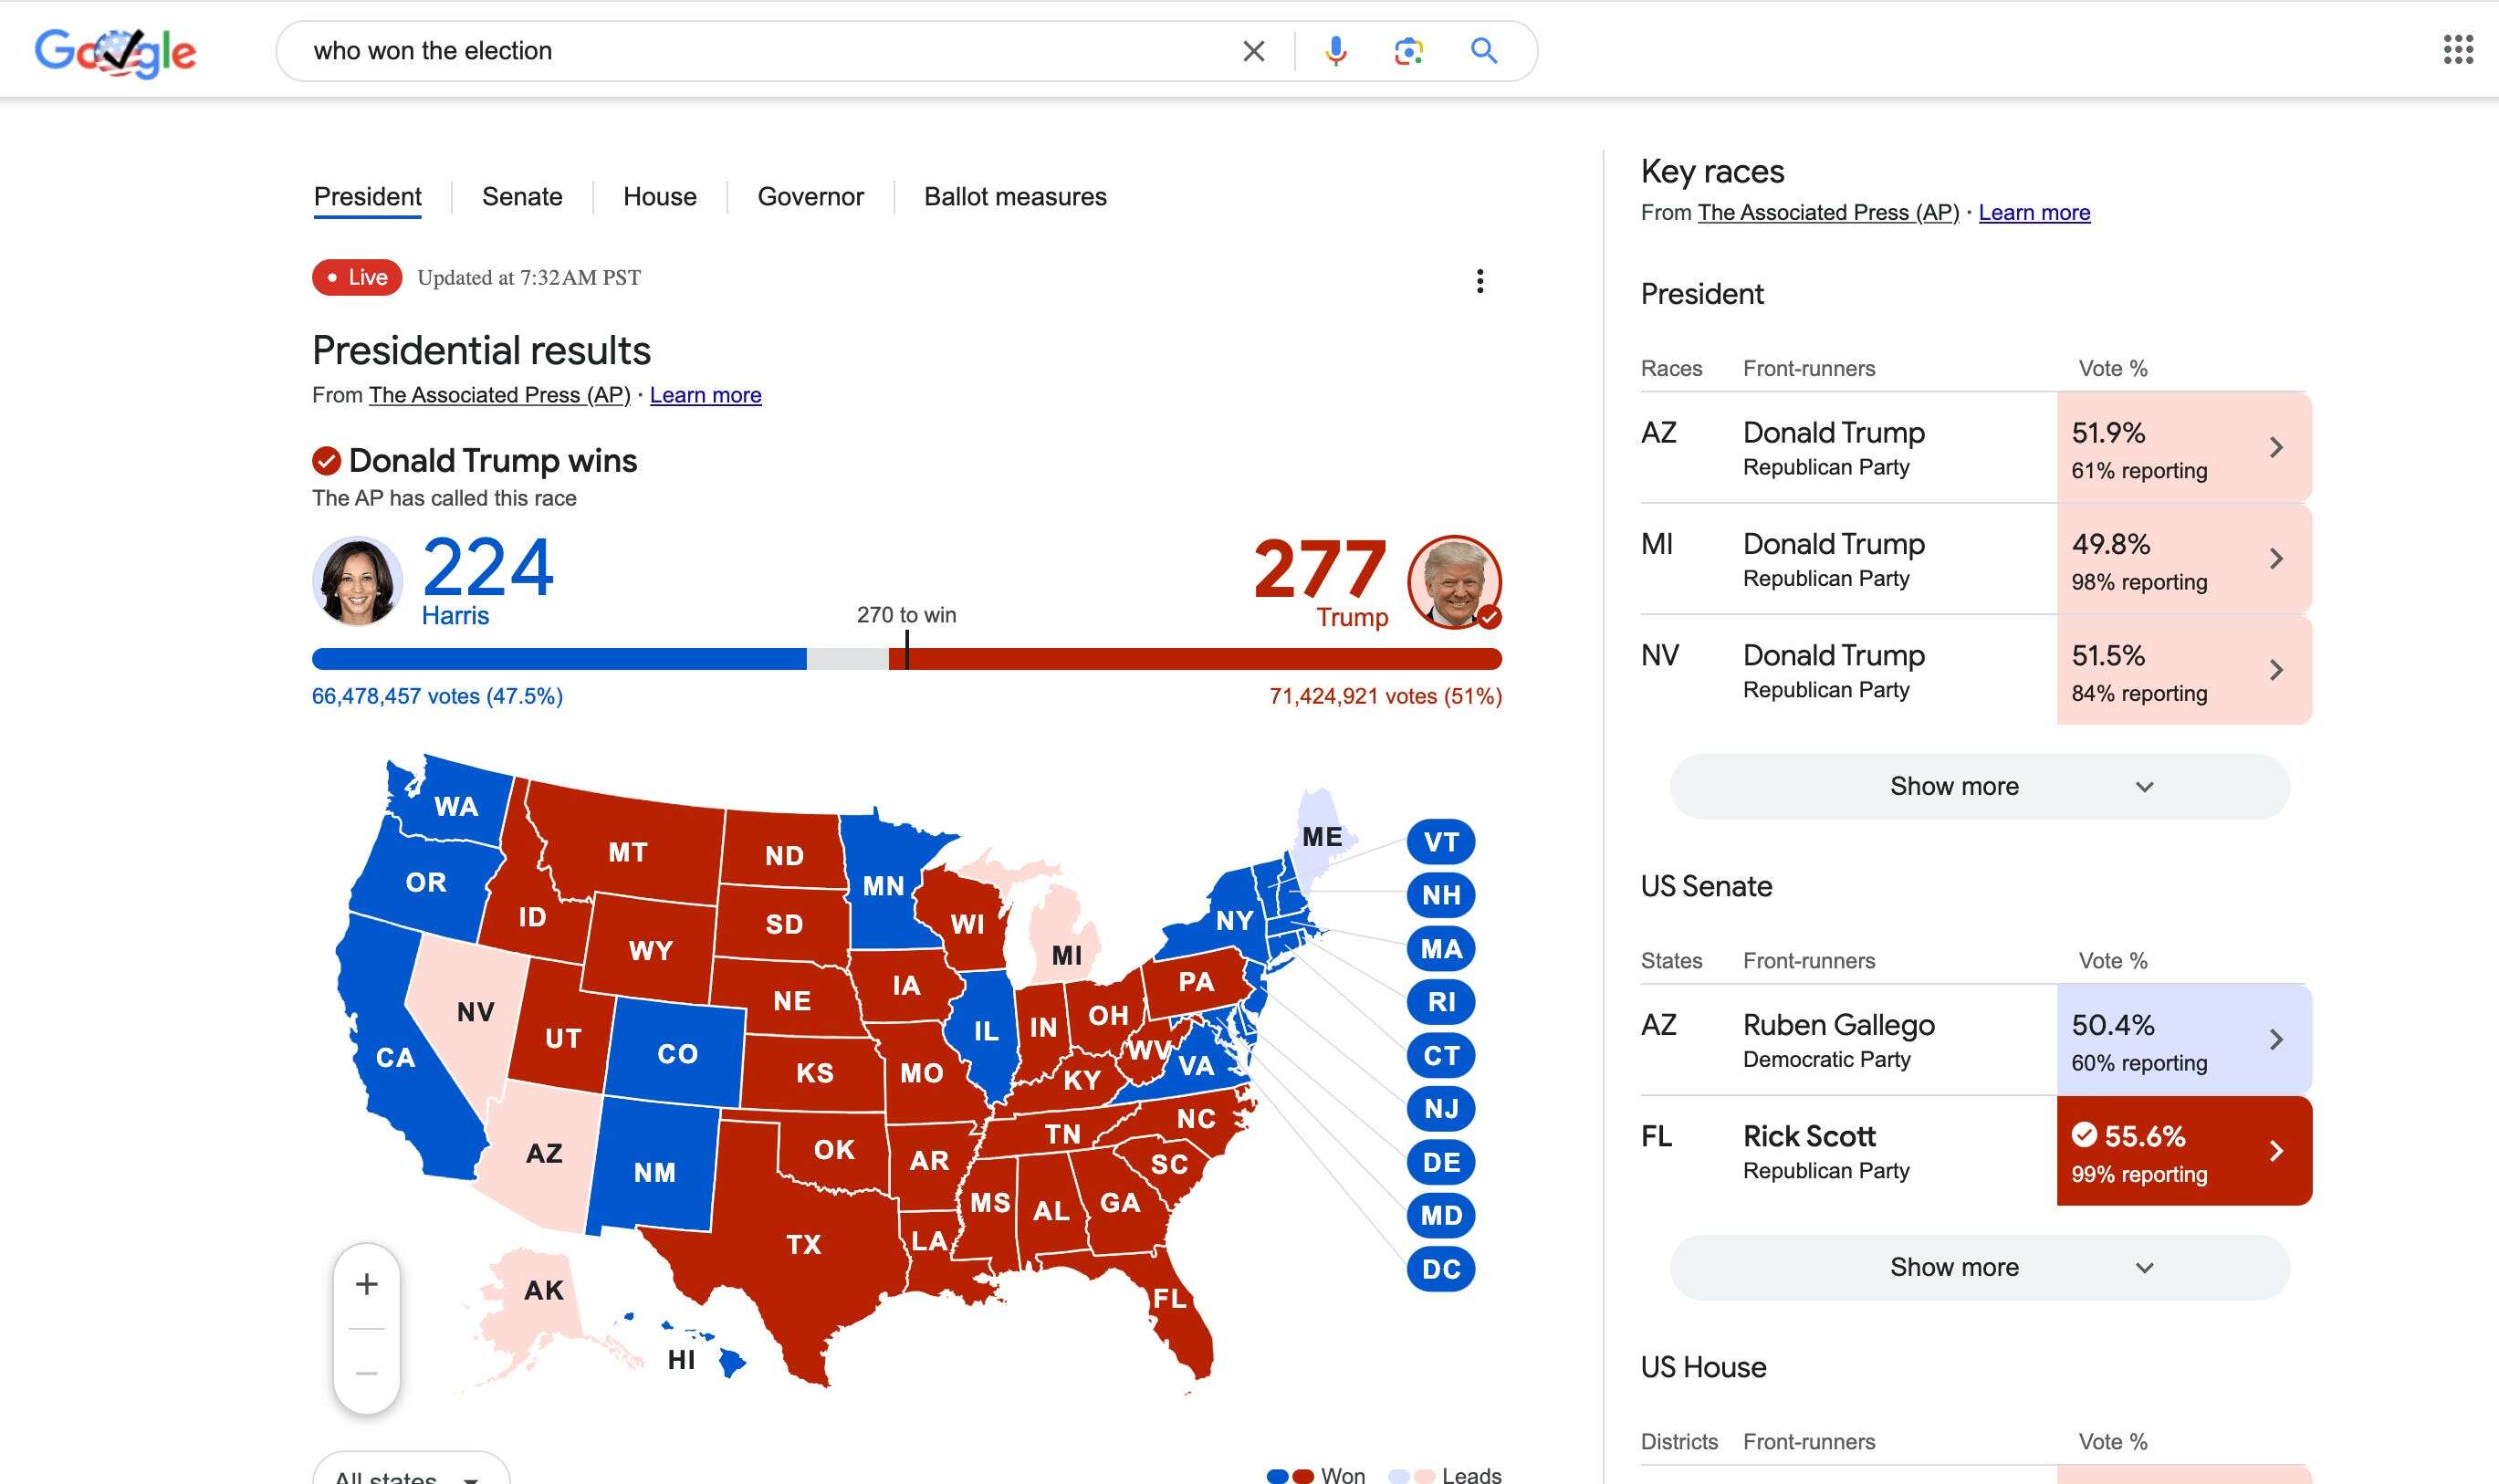
Task: Click the House tab
Action: (661, 196)
